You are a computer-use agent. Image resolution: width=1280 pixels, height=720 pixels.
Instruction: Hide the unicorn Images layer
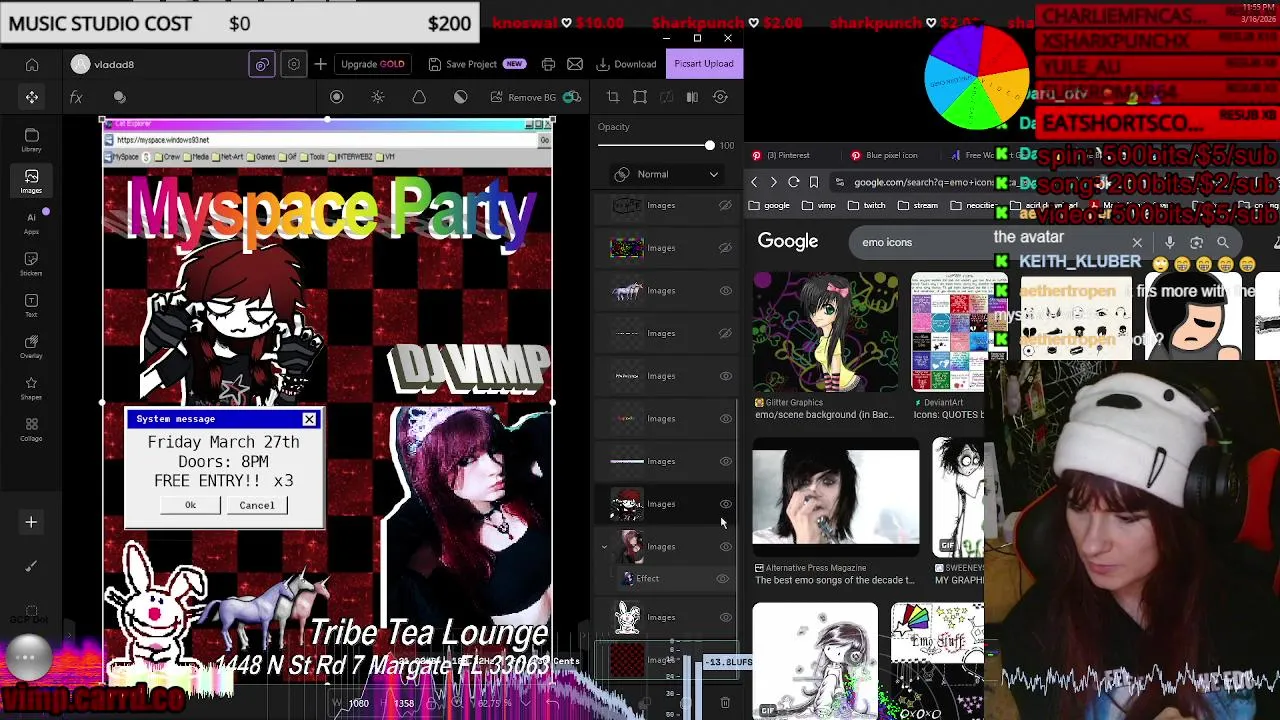coord(726,291)
